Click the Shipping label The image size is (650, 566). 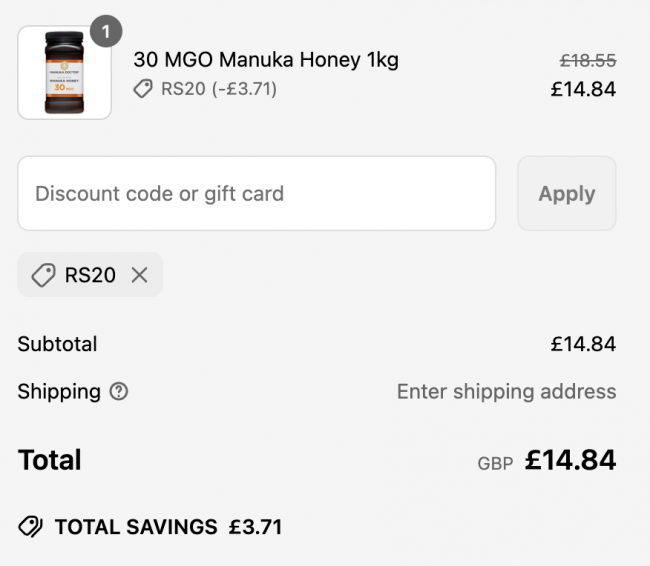(x=59, y=392)
